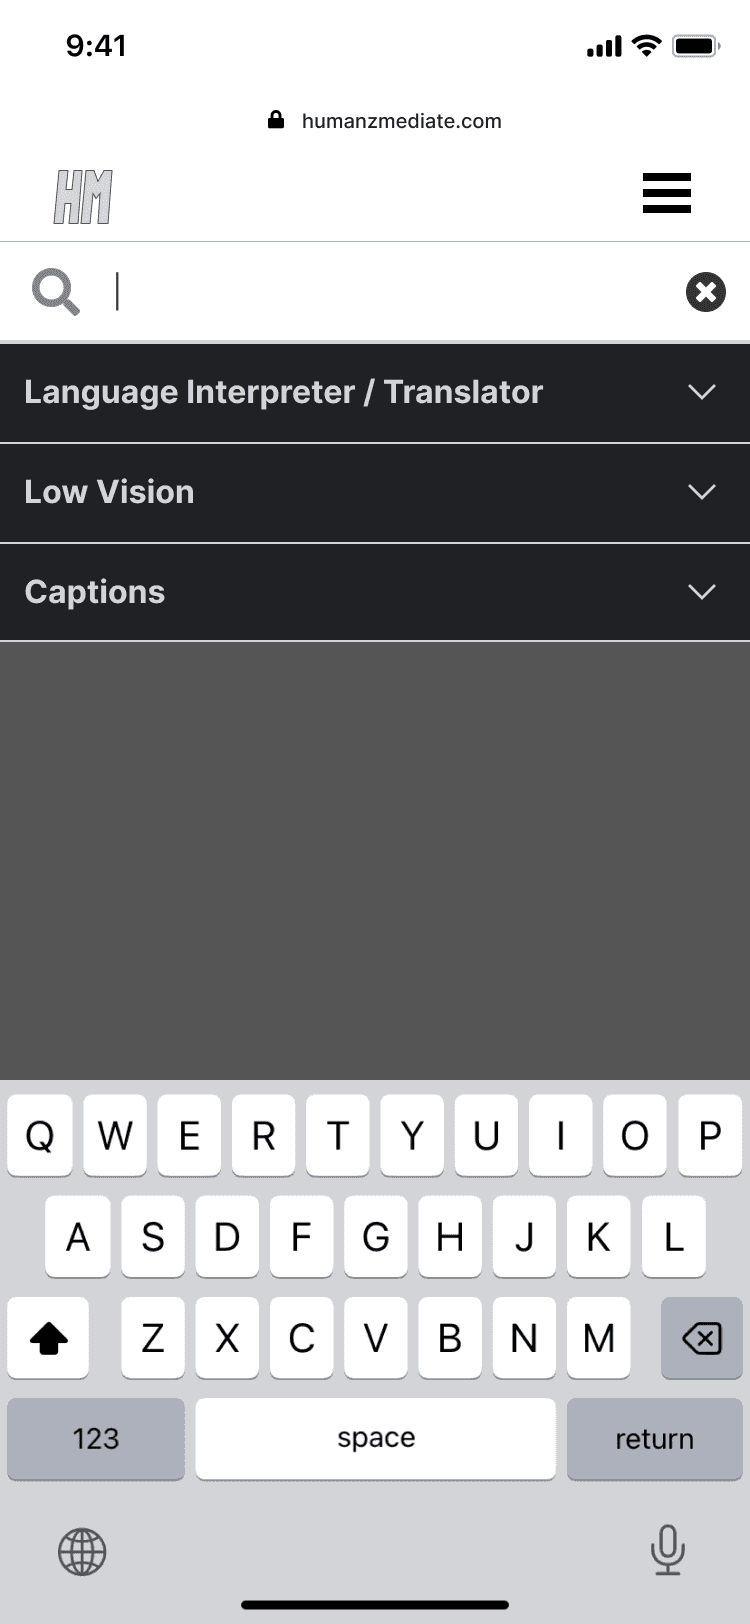Switch keyboard to 123 numbers
This screenshot has height=1624, width=750.
96,1438
